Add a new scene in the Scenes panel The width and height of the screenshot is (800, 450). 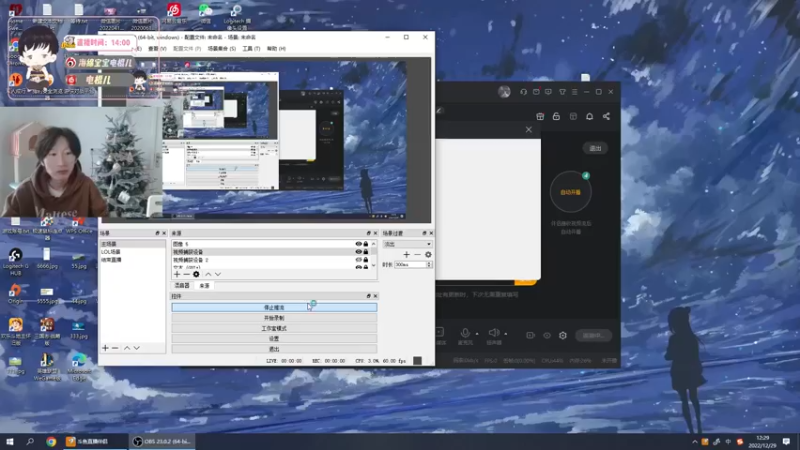tap(105, 348)
